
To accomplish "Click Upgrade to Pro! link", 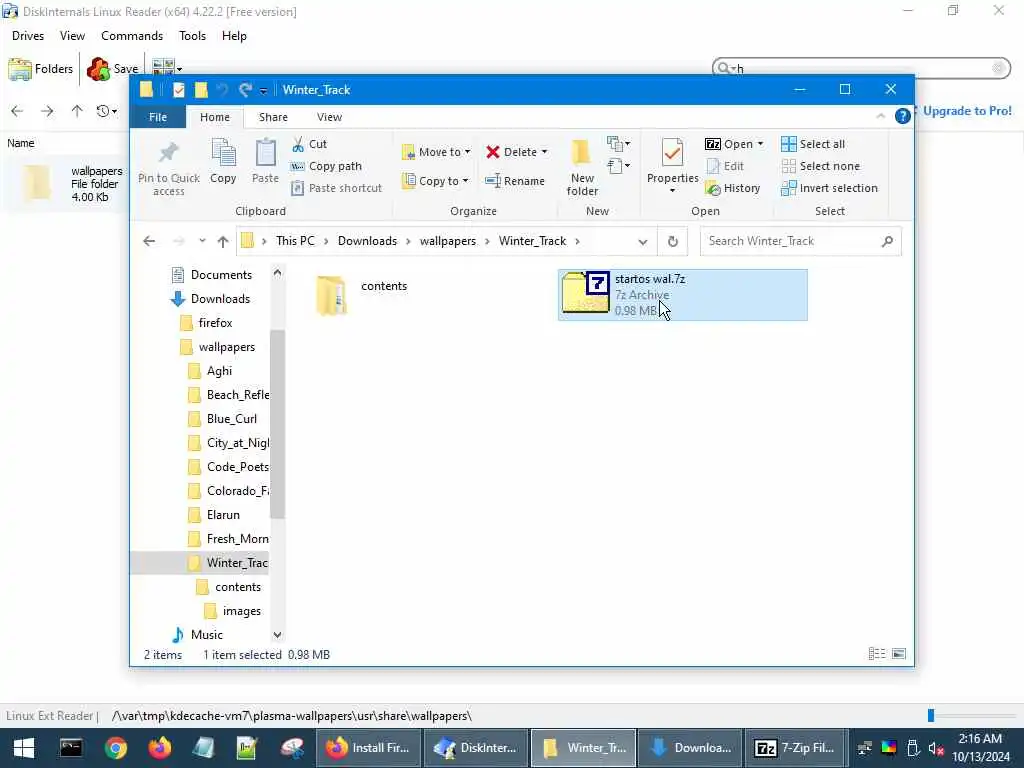I will click(x=967, y=111).
